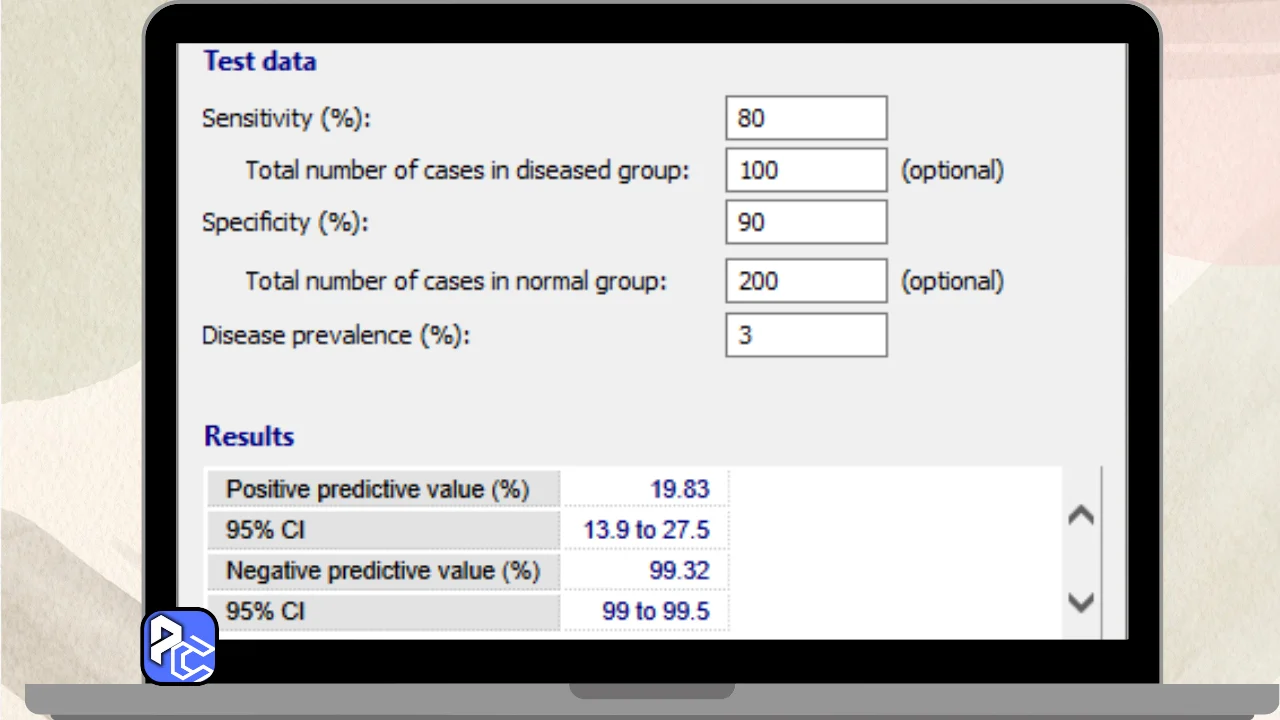This screenshot has height=720, width=1280.
Task: Click the Sensitivity (%) input field
Action: click(806, 118)
